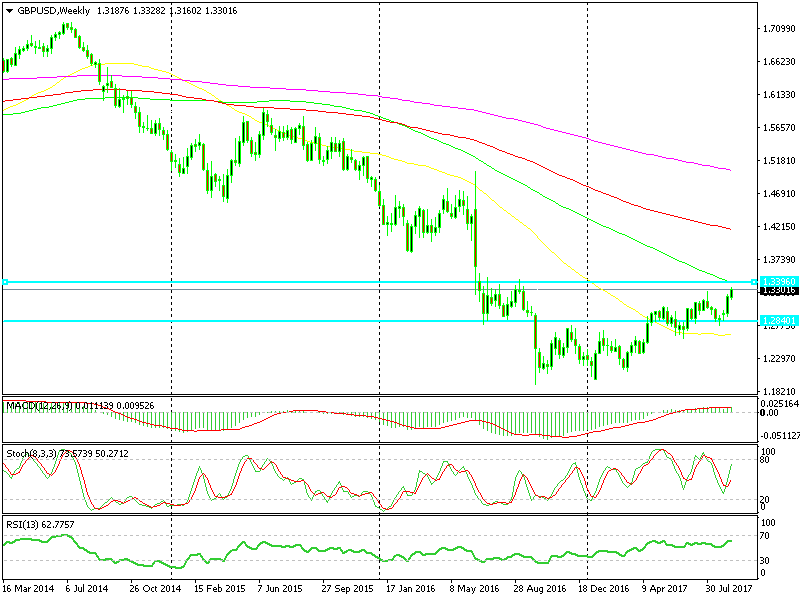Screen dimensions: 800x600
Task: Click the 1.18210 price on the scale
Action: click(x=778, y=392)
